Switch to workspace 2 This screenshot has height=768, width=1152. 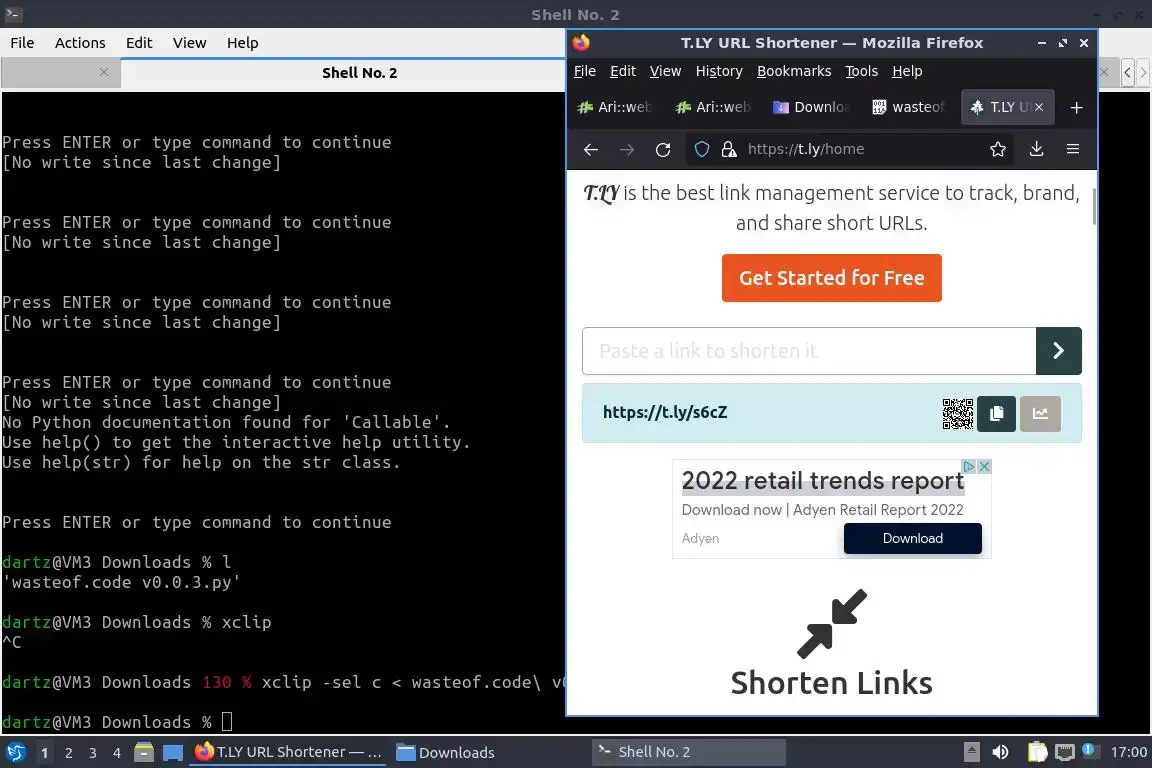pos(68,753)
